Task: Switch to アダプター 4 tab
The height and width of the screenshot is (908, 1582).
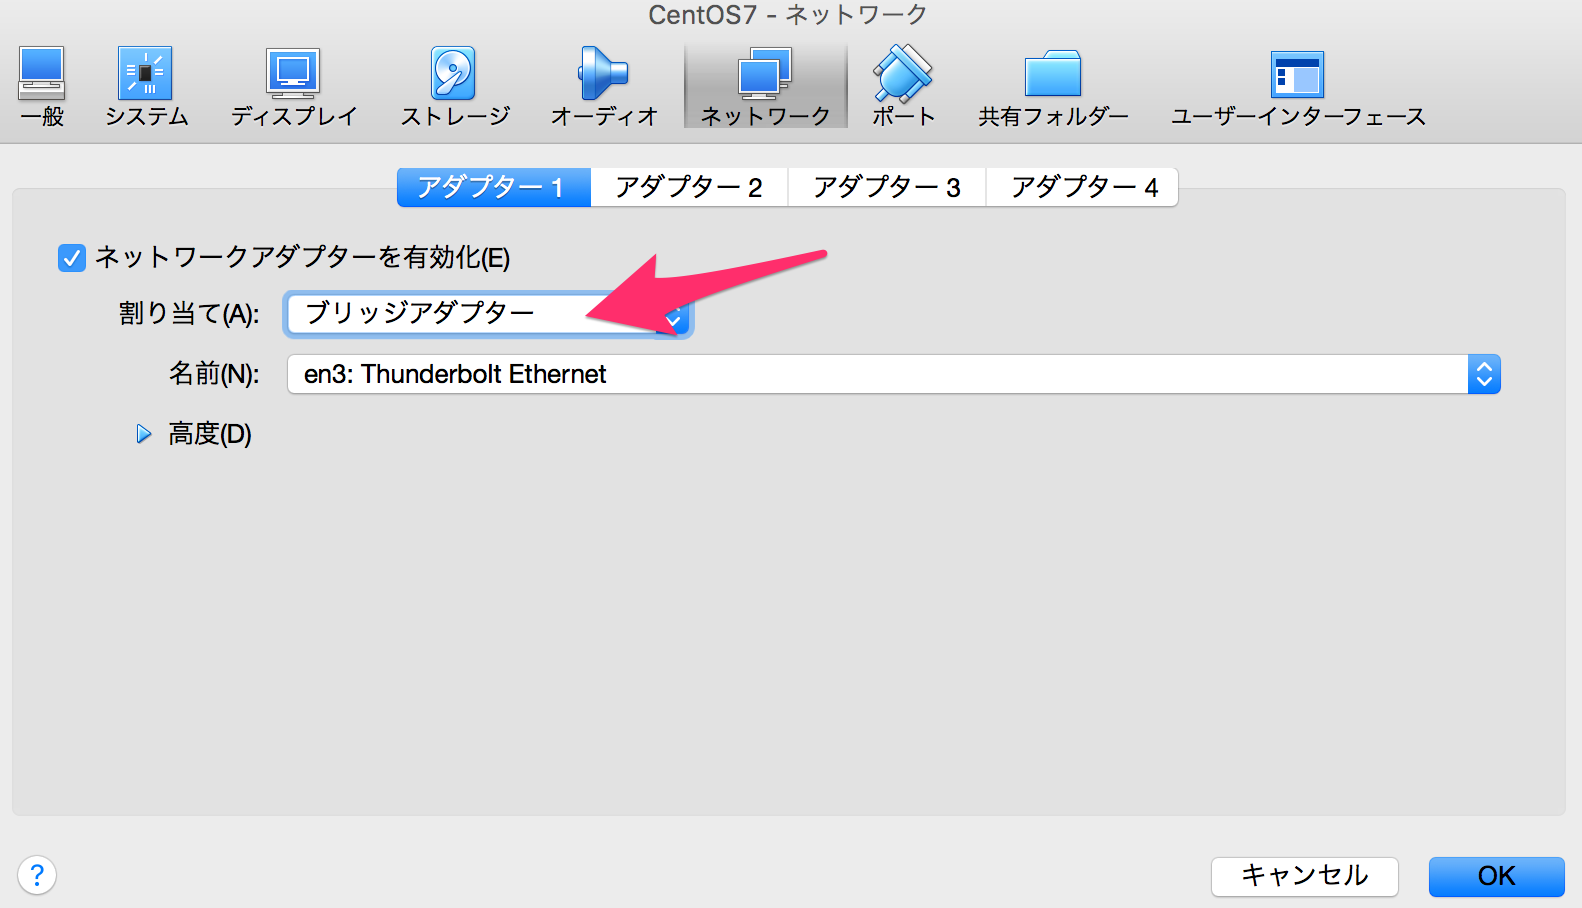Action: [x=1083, y=187]
